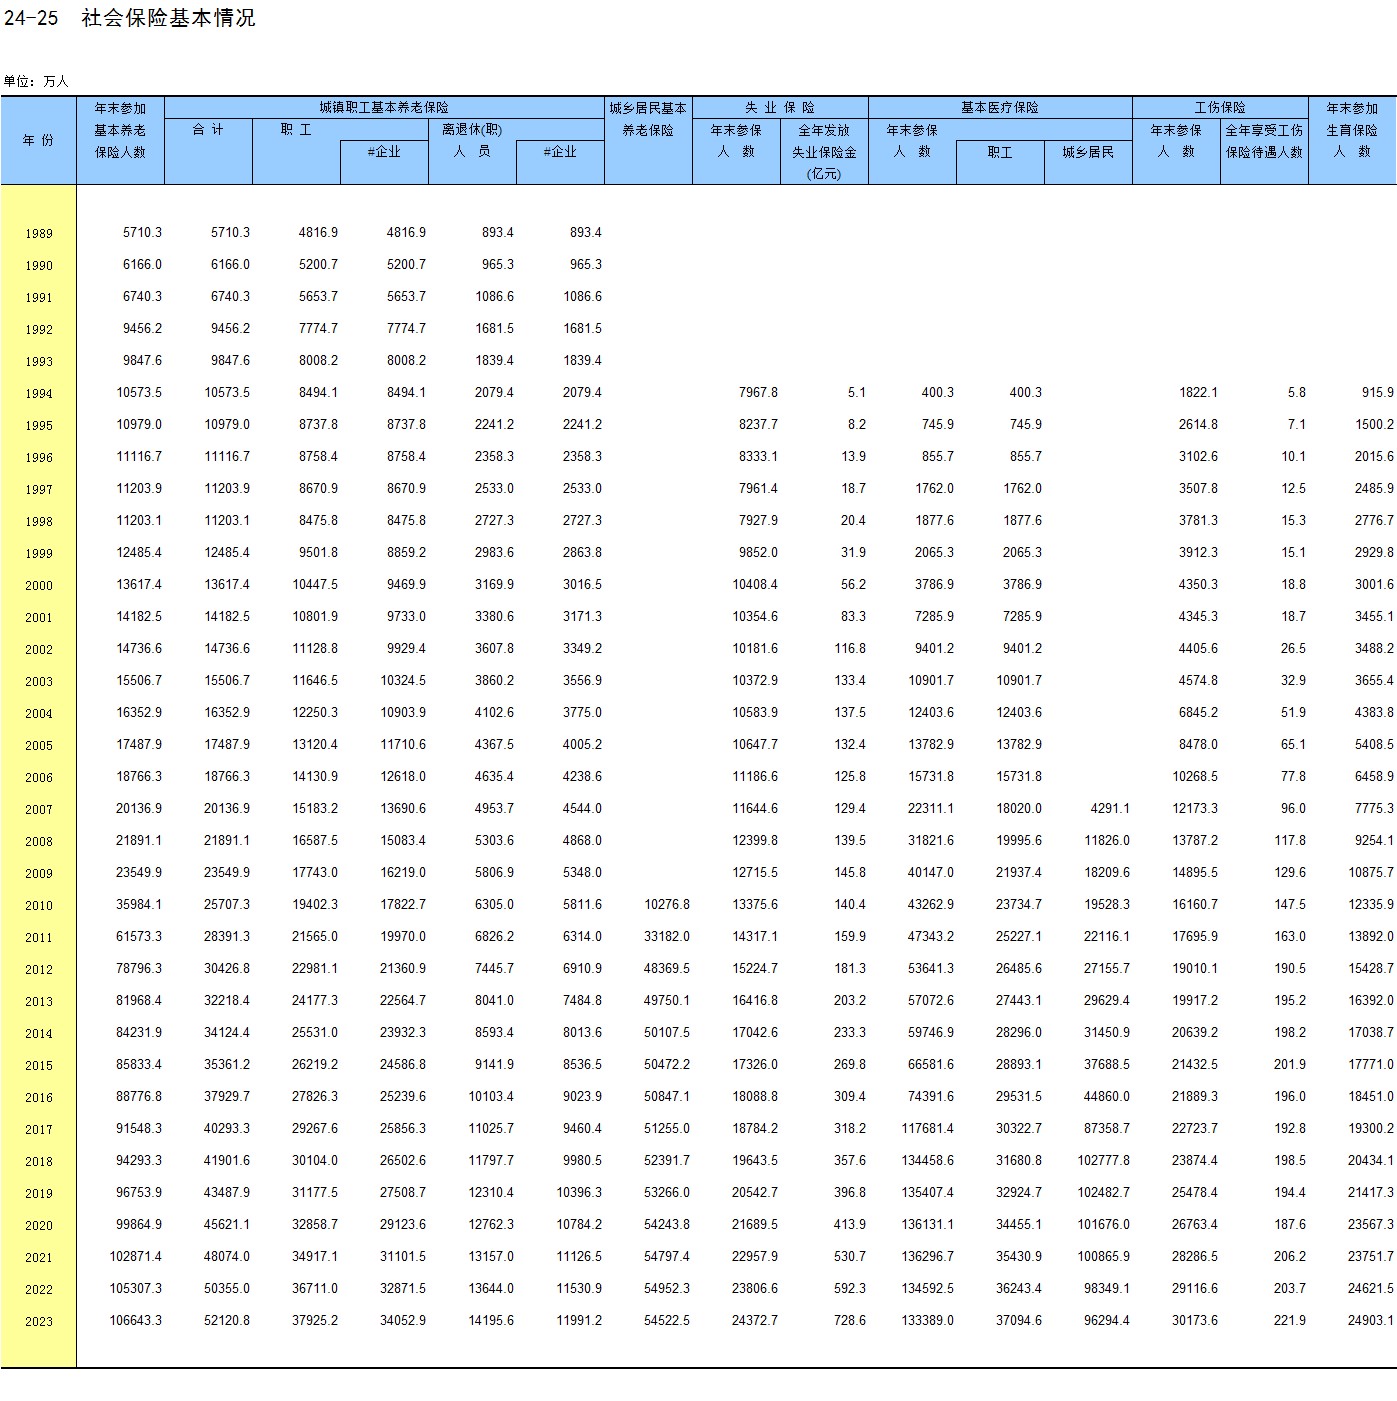Screen dimensions: 1397x1401
Task: Click the 1994 生育保险 value 915.9
Action: (x=1377, y=393)
